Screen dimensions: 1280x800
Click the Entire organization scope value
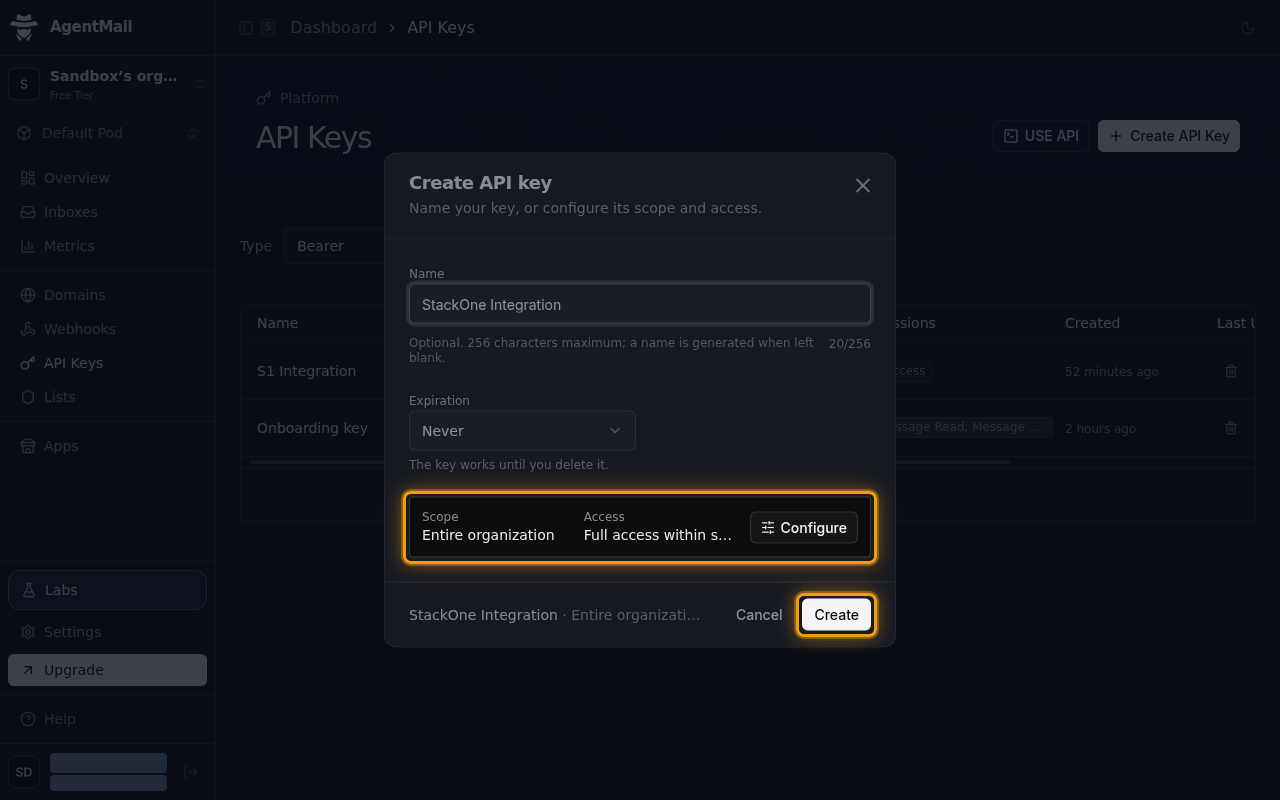pos(488,535)
